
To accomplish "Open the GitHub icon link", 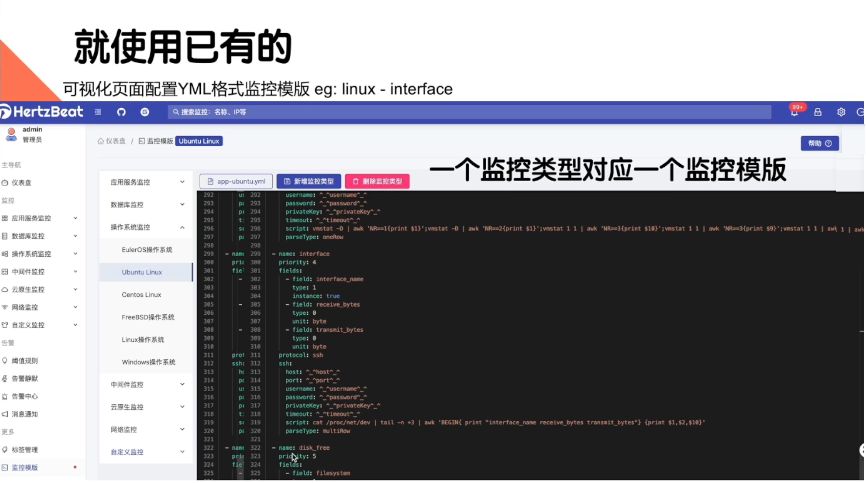I will (x=121, y=112).
